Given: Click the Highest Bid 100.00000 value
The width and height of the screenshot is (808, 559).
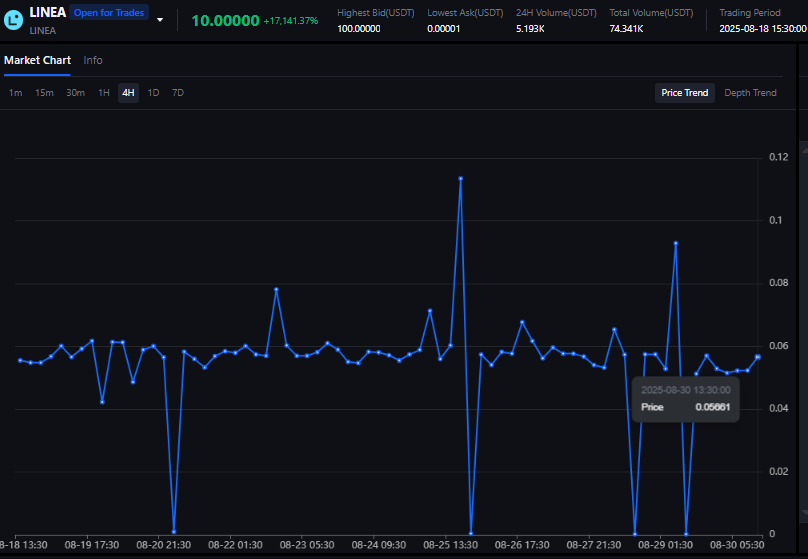Looking at the screenshot, I should (x=359, y=29).
